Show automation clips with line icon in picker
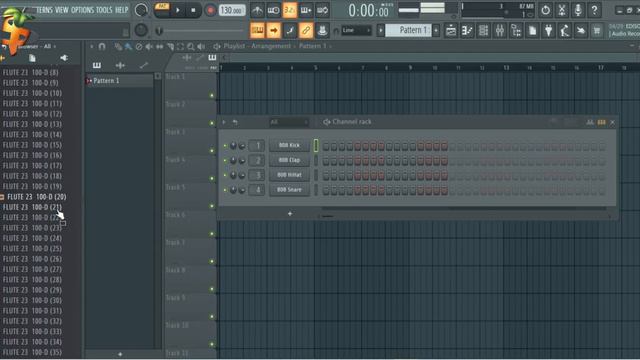 click(144, 65)
